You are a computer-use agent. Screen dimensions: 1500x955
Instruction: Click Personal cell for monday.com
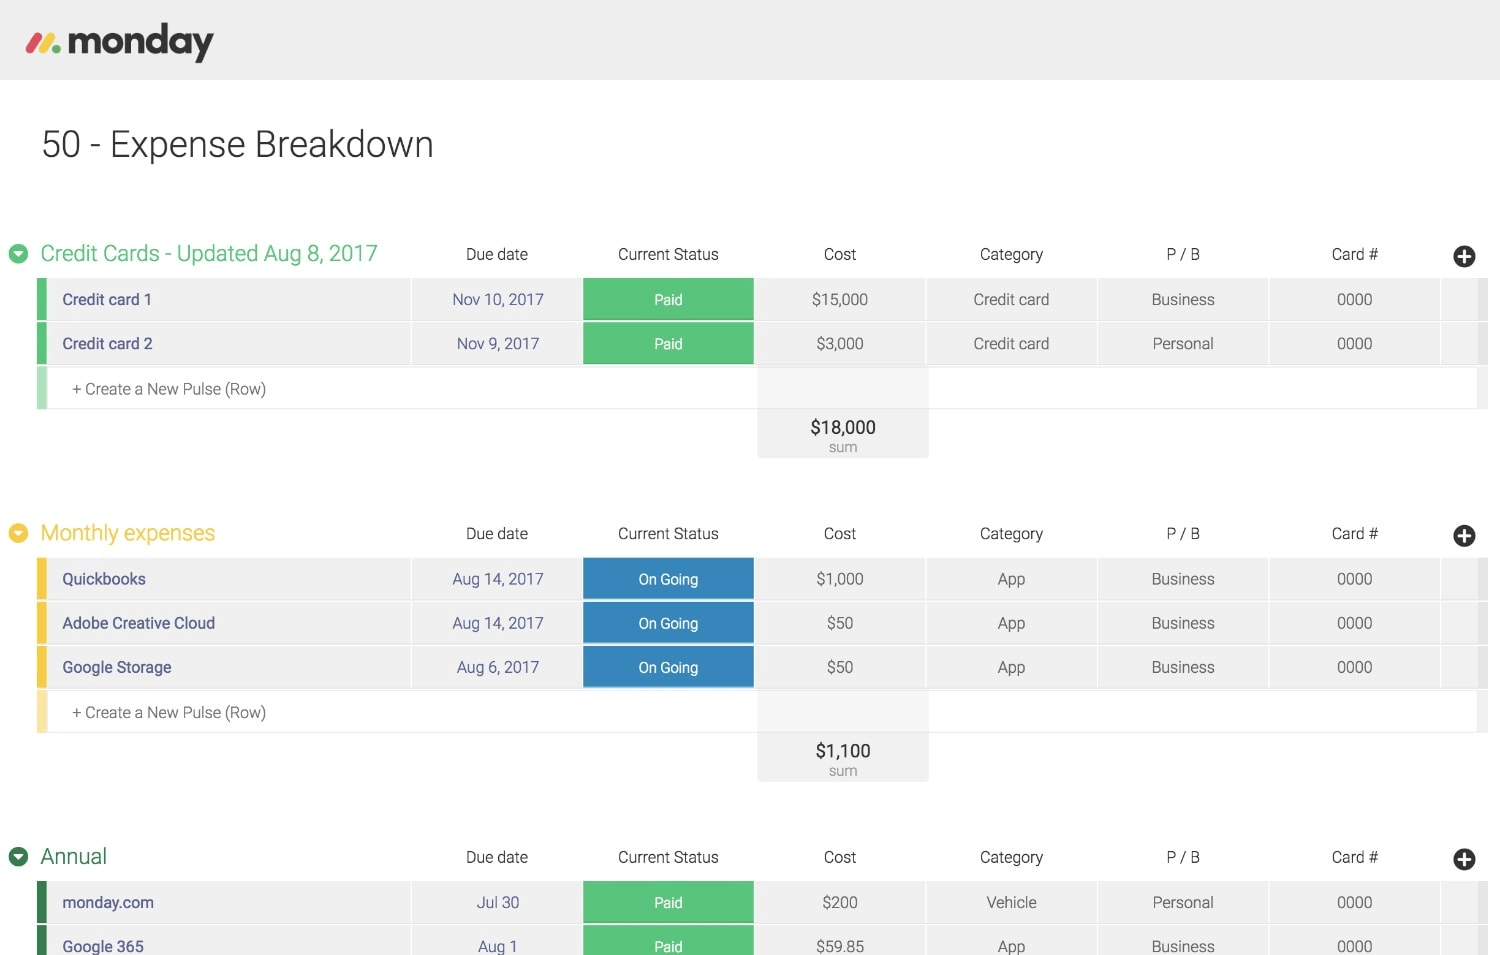click(1183, 903)
